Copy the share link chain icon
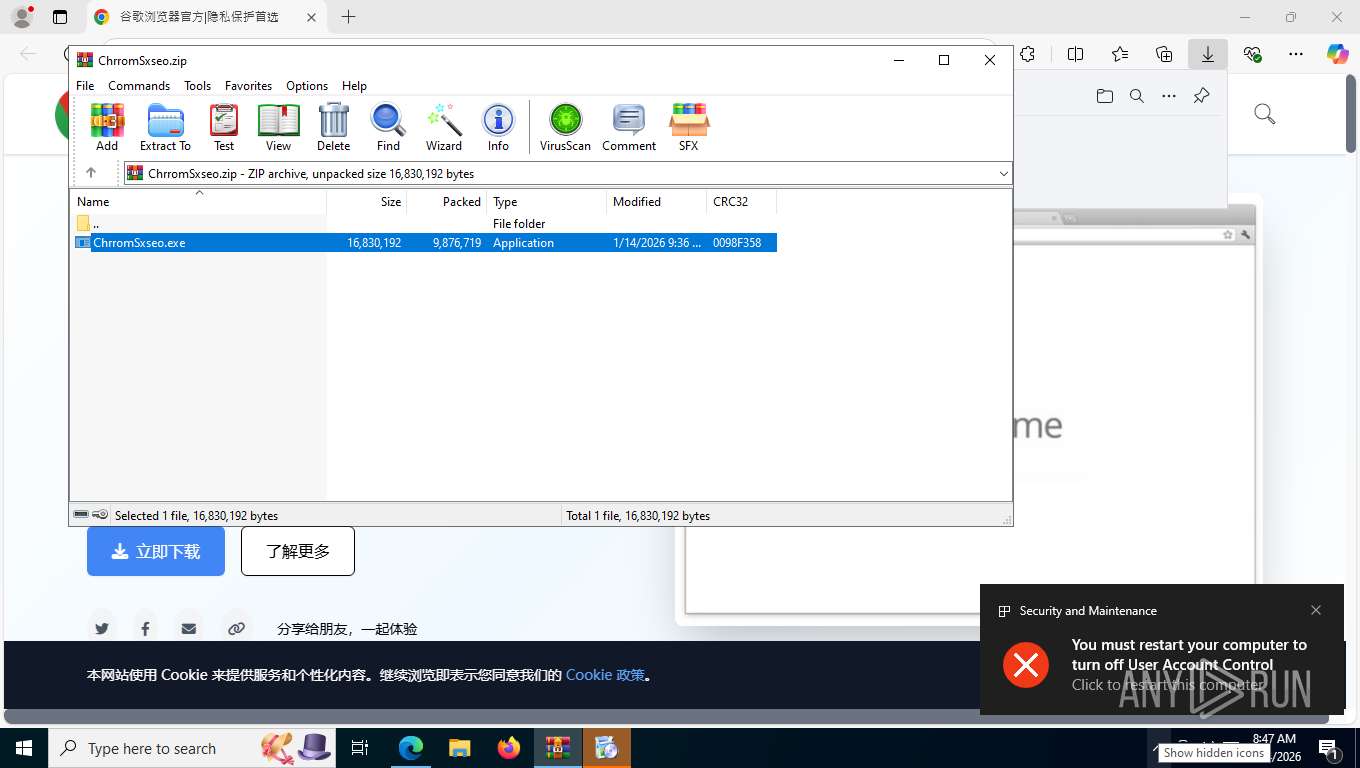 (x=236, y=629)
